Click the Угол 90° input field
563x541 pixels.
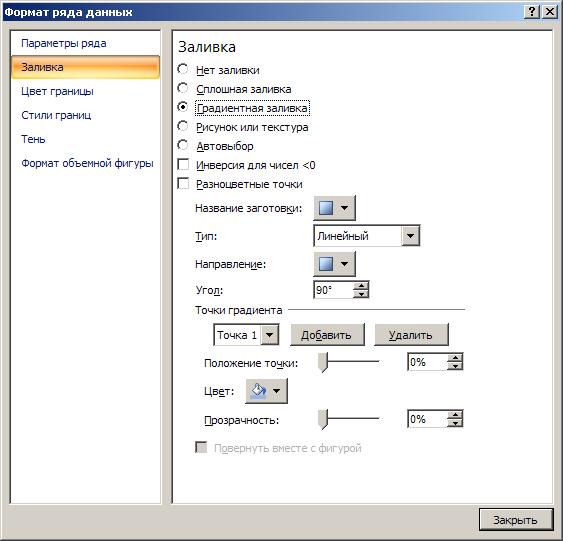334,290
